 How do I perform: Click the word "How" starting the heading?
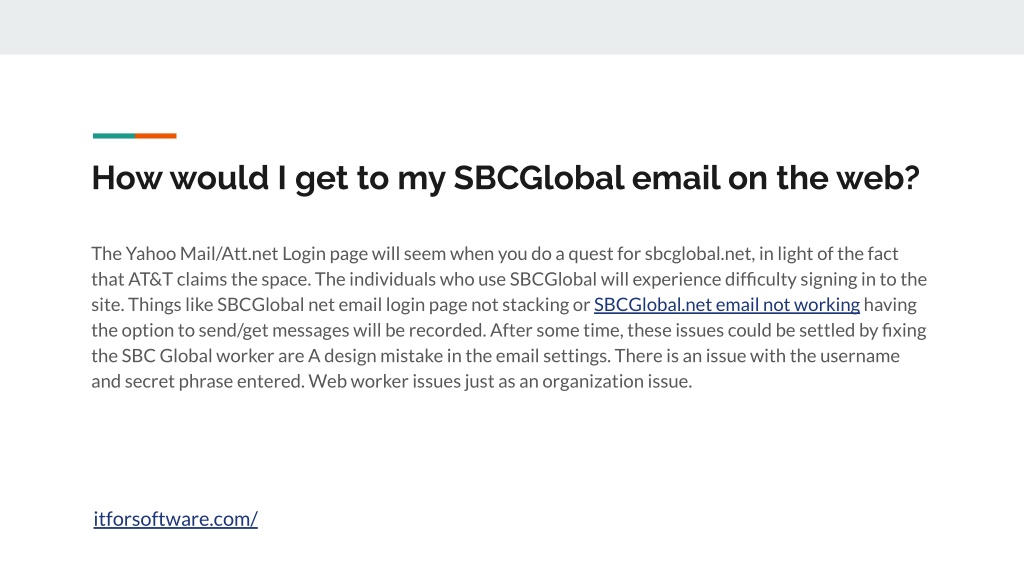pyautogui.click(x=127, y=178)
